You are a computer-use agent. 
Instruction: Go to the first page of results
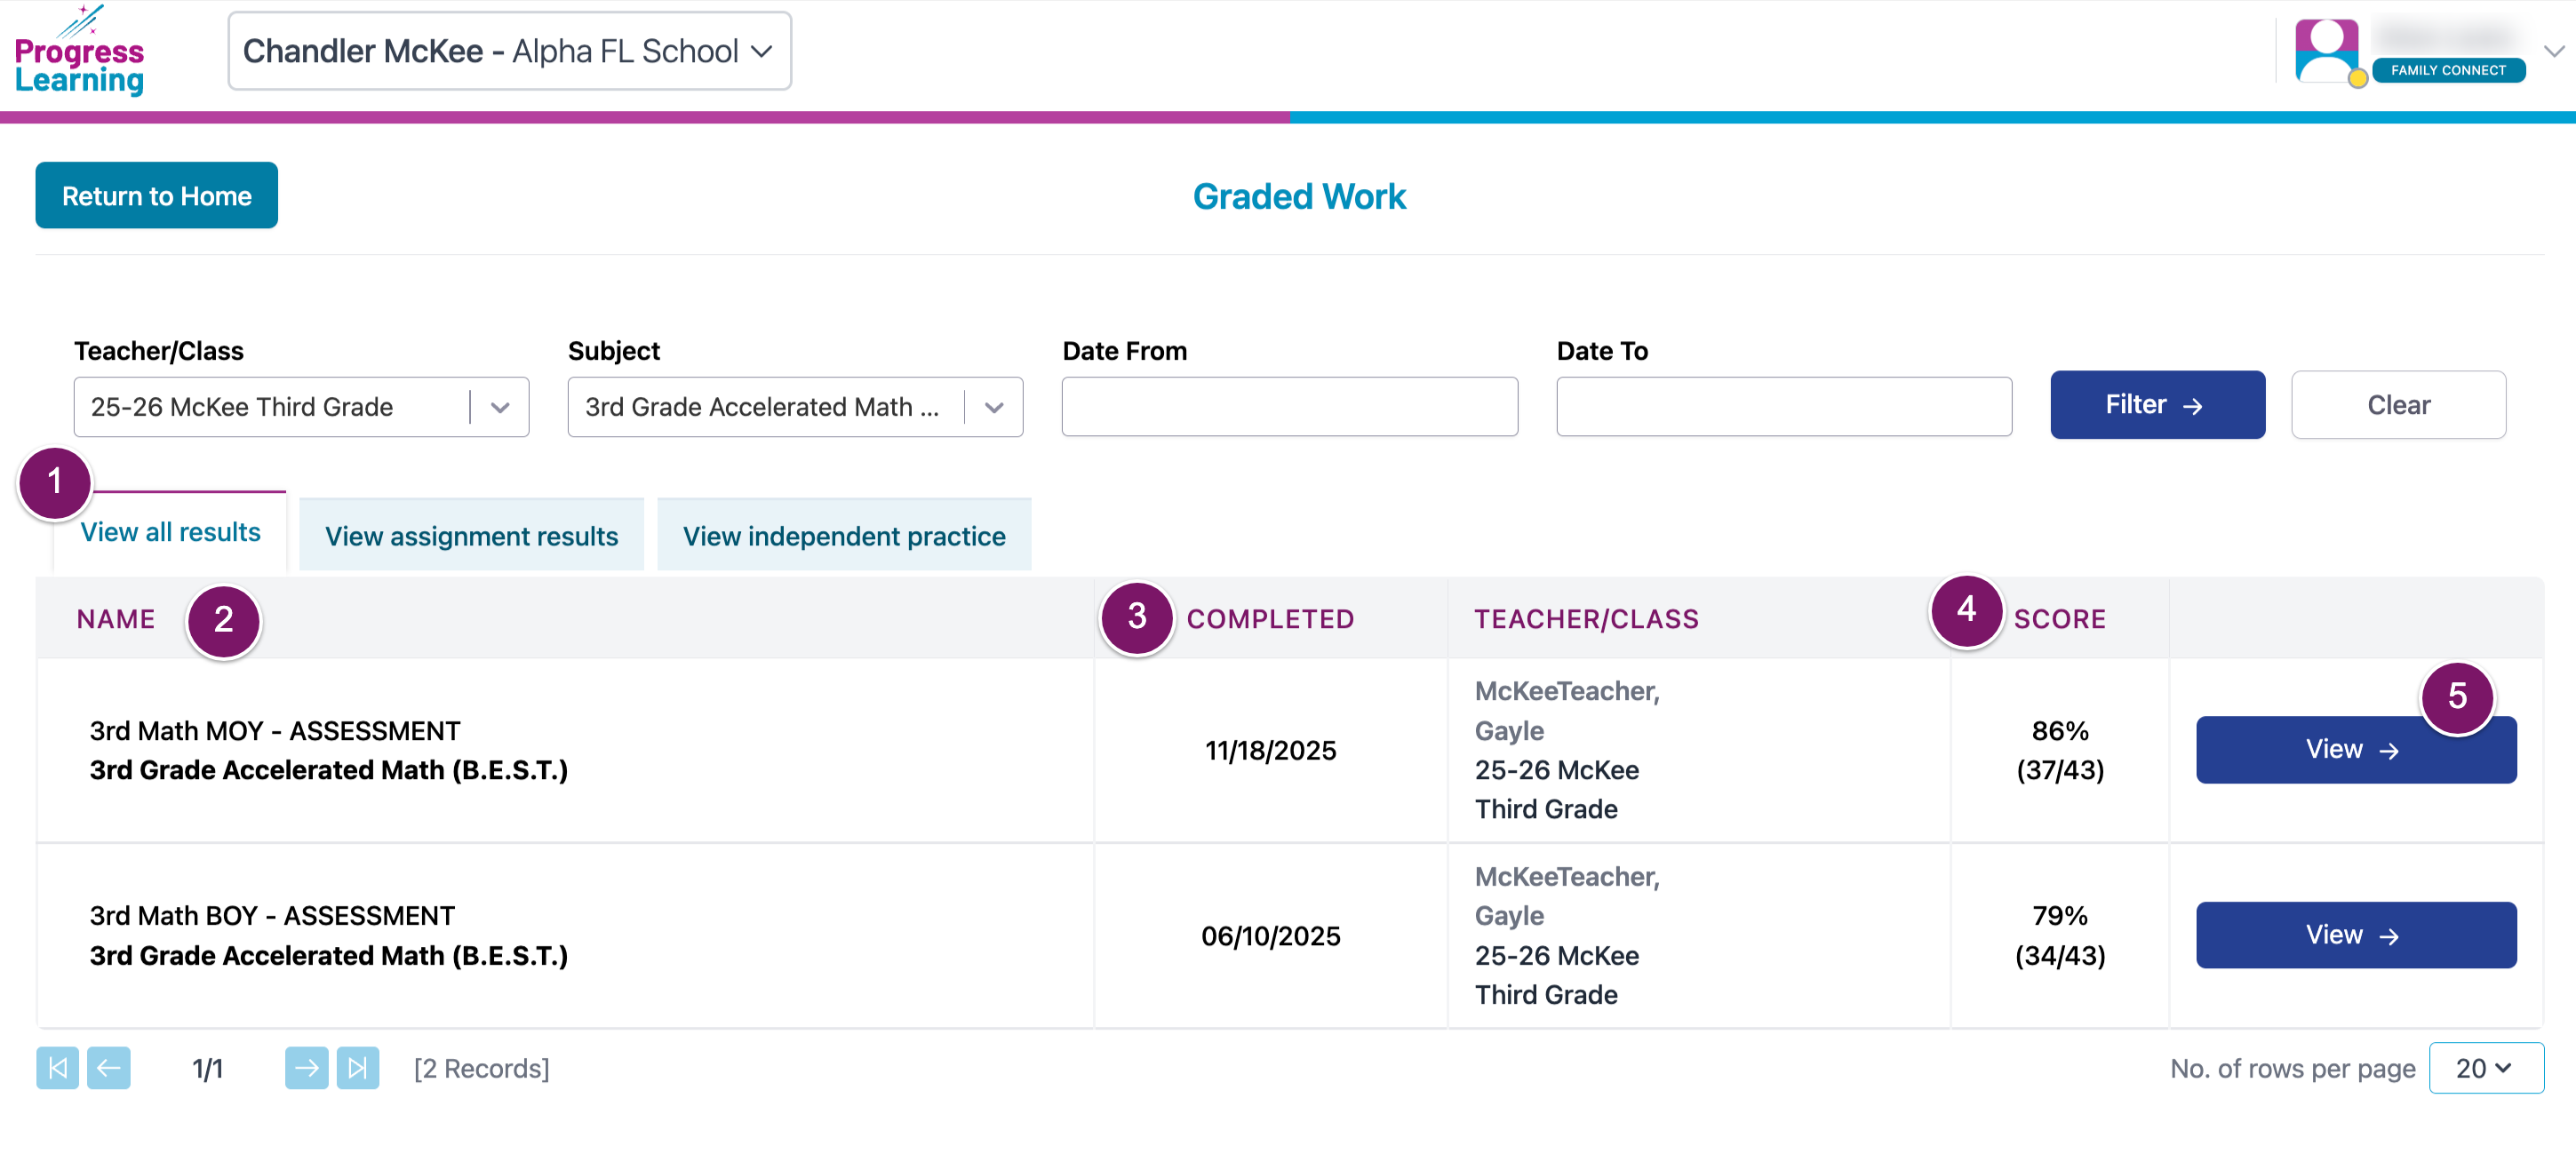click(58, 1068)
